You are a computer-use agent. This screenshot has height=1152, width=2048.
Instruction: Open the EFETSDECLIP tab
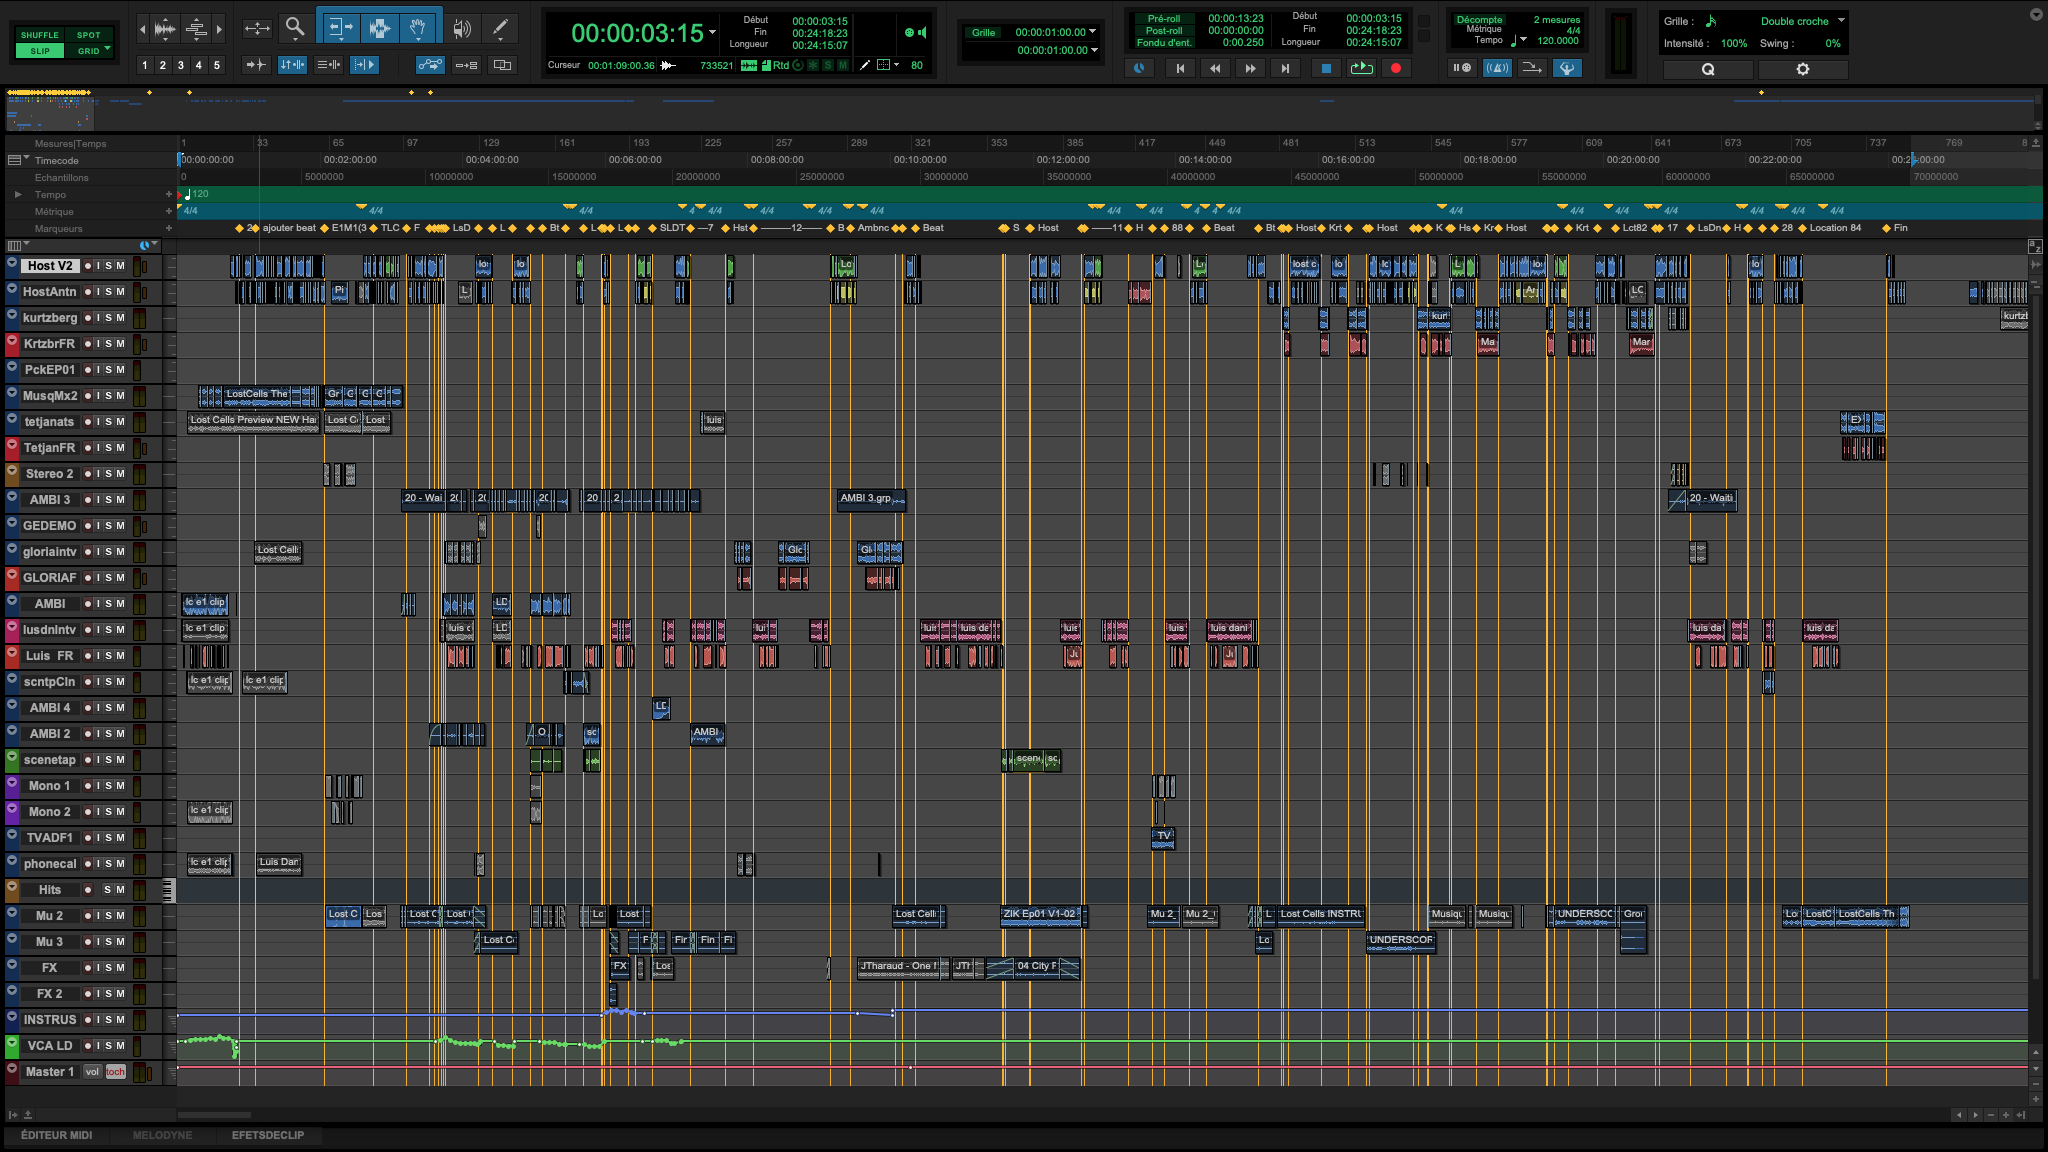click(x=267, y=1135)
